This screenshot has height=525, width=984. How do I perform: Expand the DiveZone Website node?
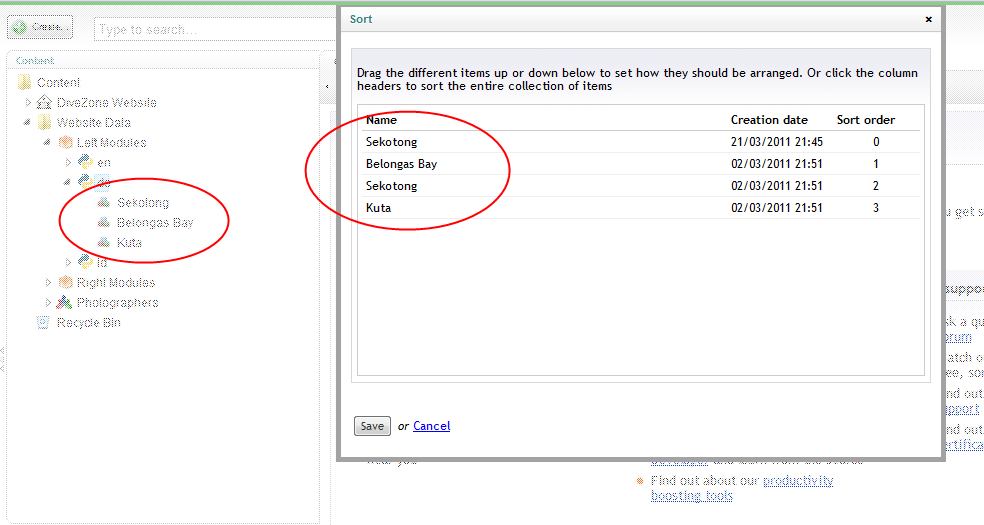coord(28,103)
